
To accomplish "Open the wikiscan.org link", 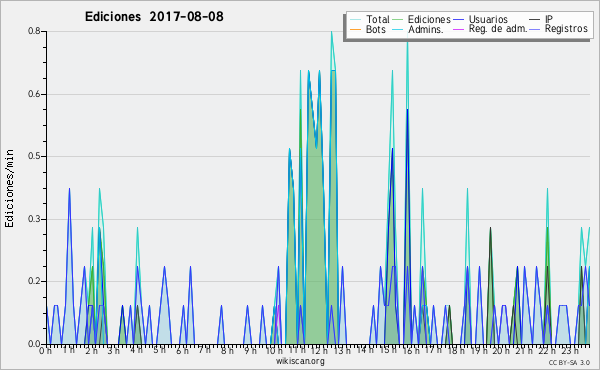I will pos(300,361).
